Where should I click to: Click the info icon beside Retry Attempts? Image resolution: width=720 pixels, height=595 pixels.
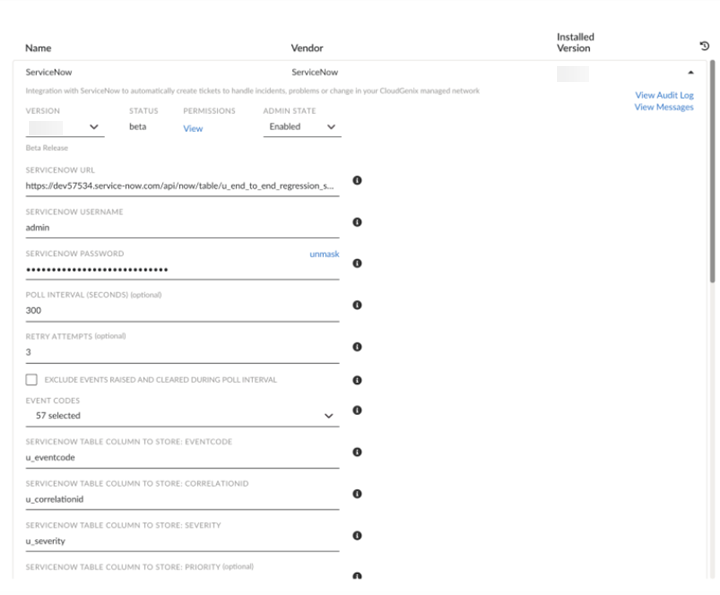(x=357, y=347)
